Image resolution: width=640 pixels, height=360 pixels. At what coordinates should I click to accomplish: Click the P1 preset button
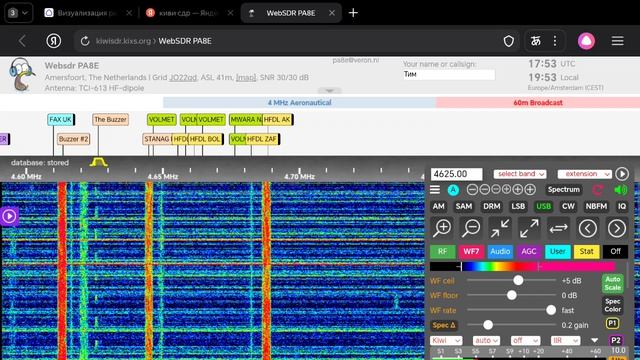(x=612, y=324)
